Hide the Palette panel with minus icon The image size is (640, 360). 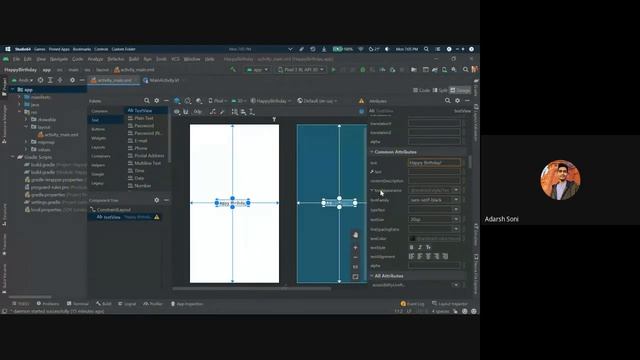coord(166,100)
